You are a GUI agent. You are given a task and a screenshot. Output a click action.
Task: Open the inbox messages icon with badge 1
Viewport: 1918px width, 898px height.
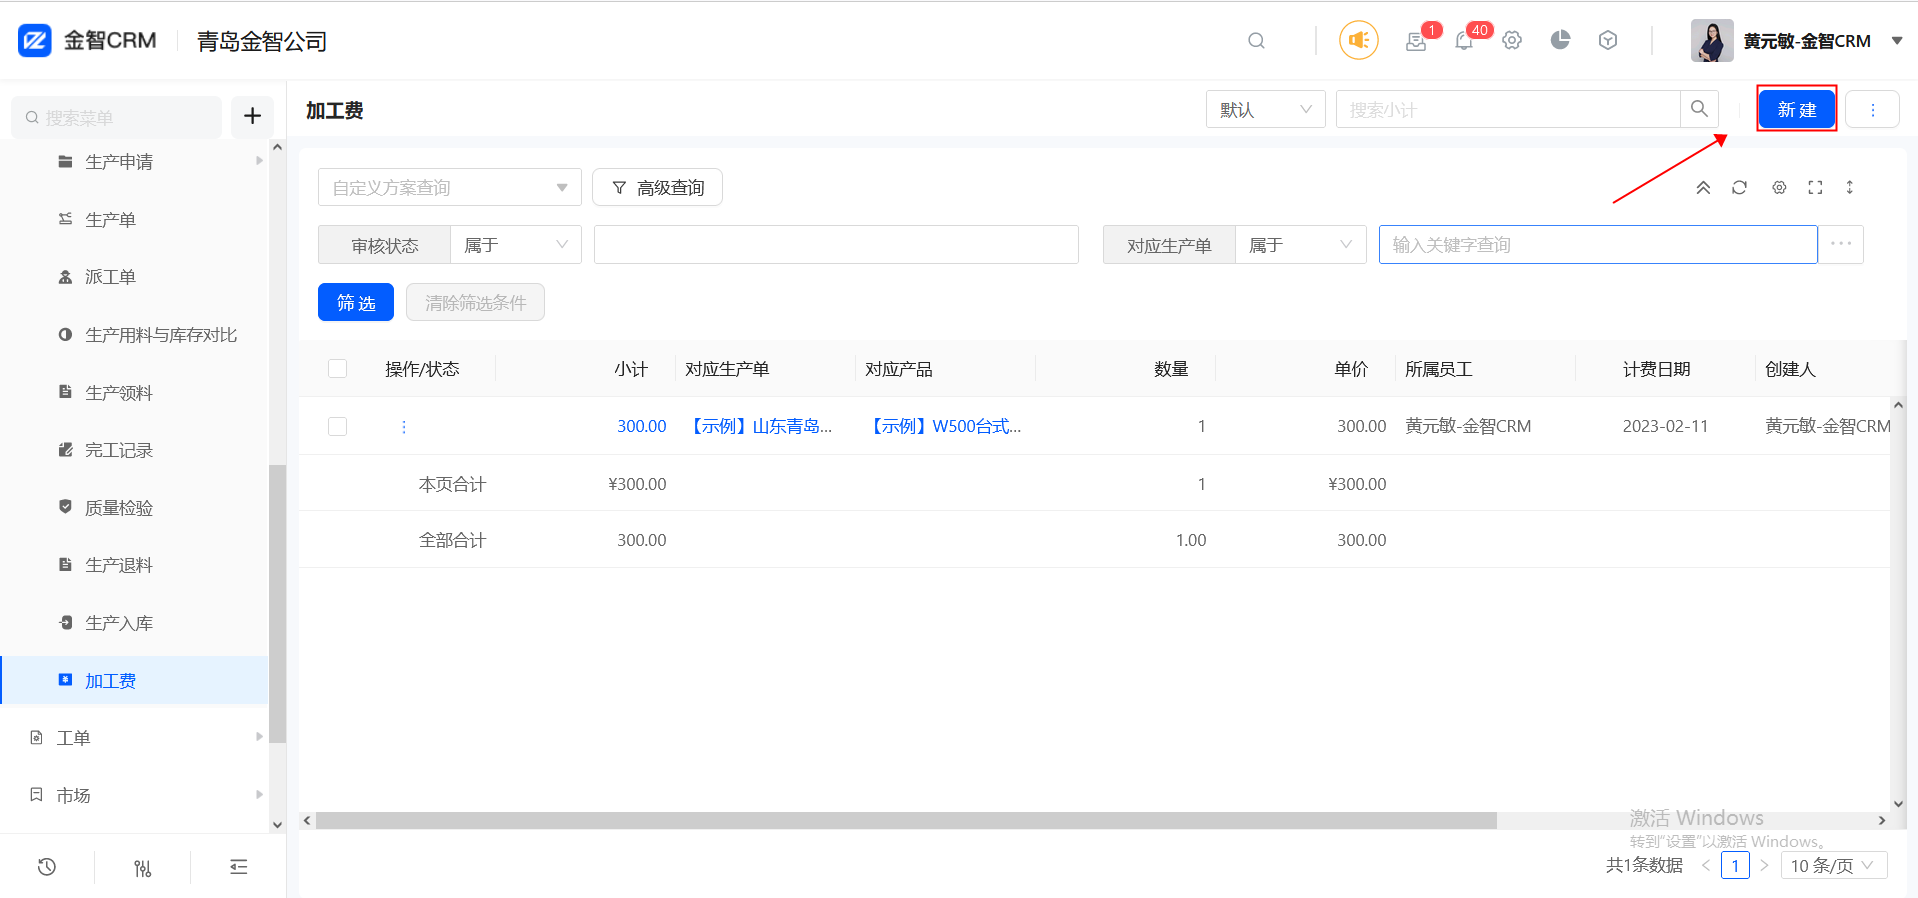(1415, 41)
